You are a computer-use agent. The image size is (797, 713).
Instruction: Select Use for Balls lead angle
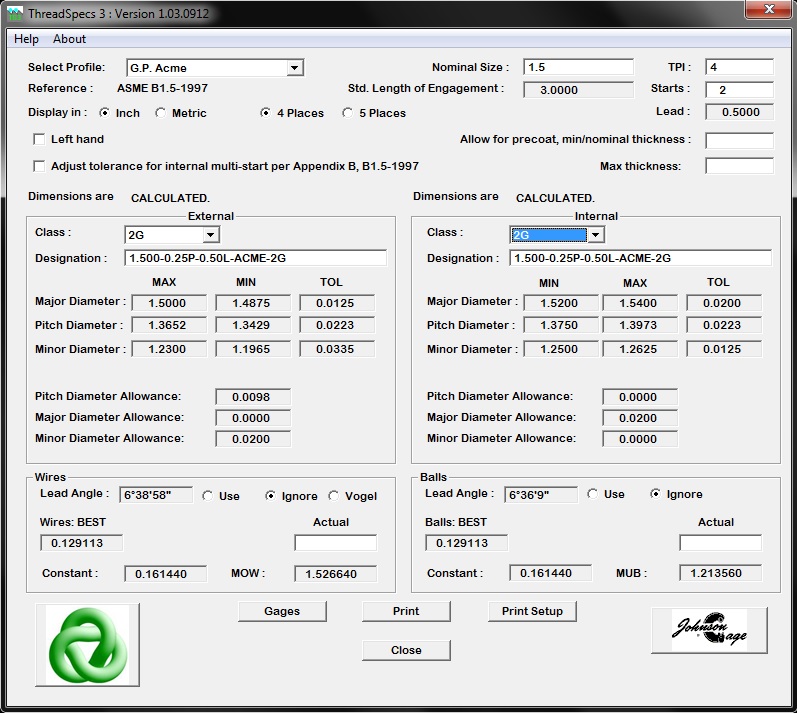593,494
